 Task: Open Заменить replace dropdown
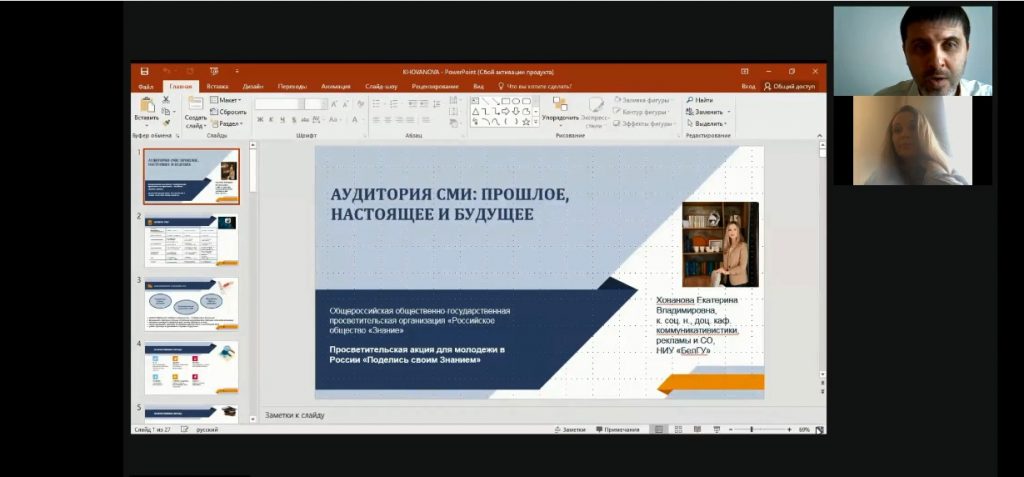[708, 112]
